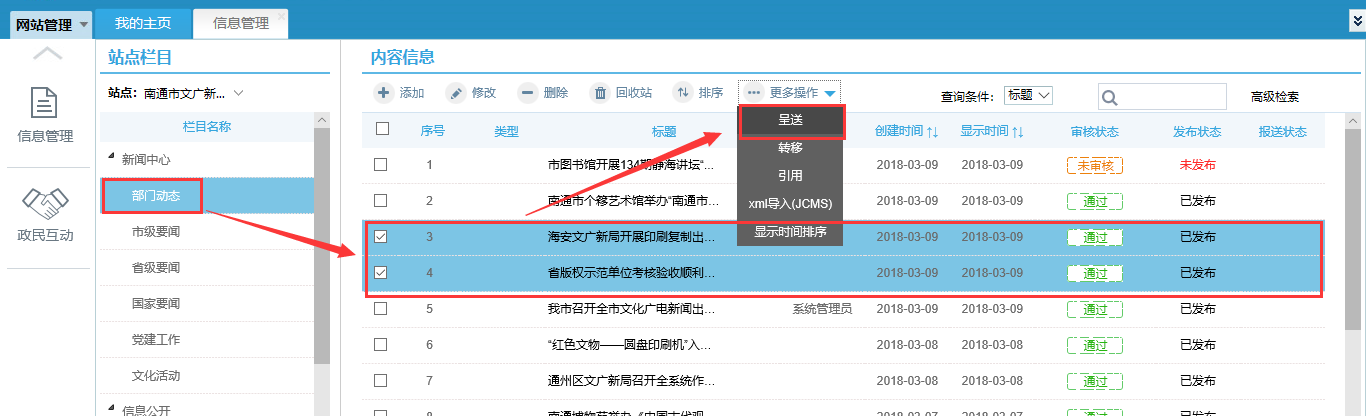Collapse the 更多操作 dropdown arrow
The height and width of the screenshot is (416, 1366).
pos(830,93)
